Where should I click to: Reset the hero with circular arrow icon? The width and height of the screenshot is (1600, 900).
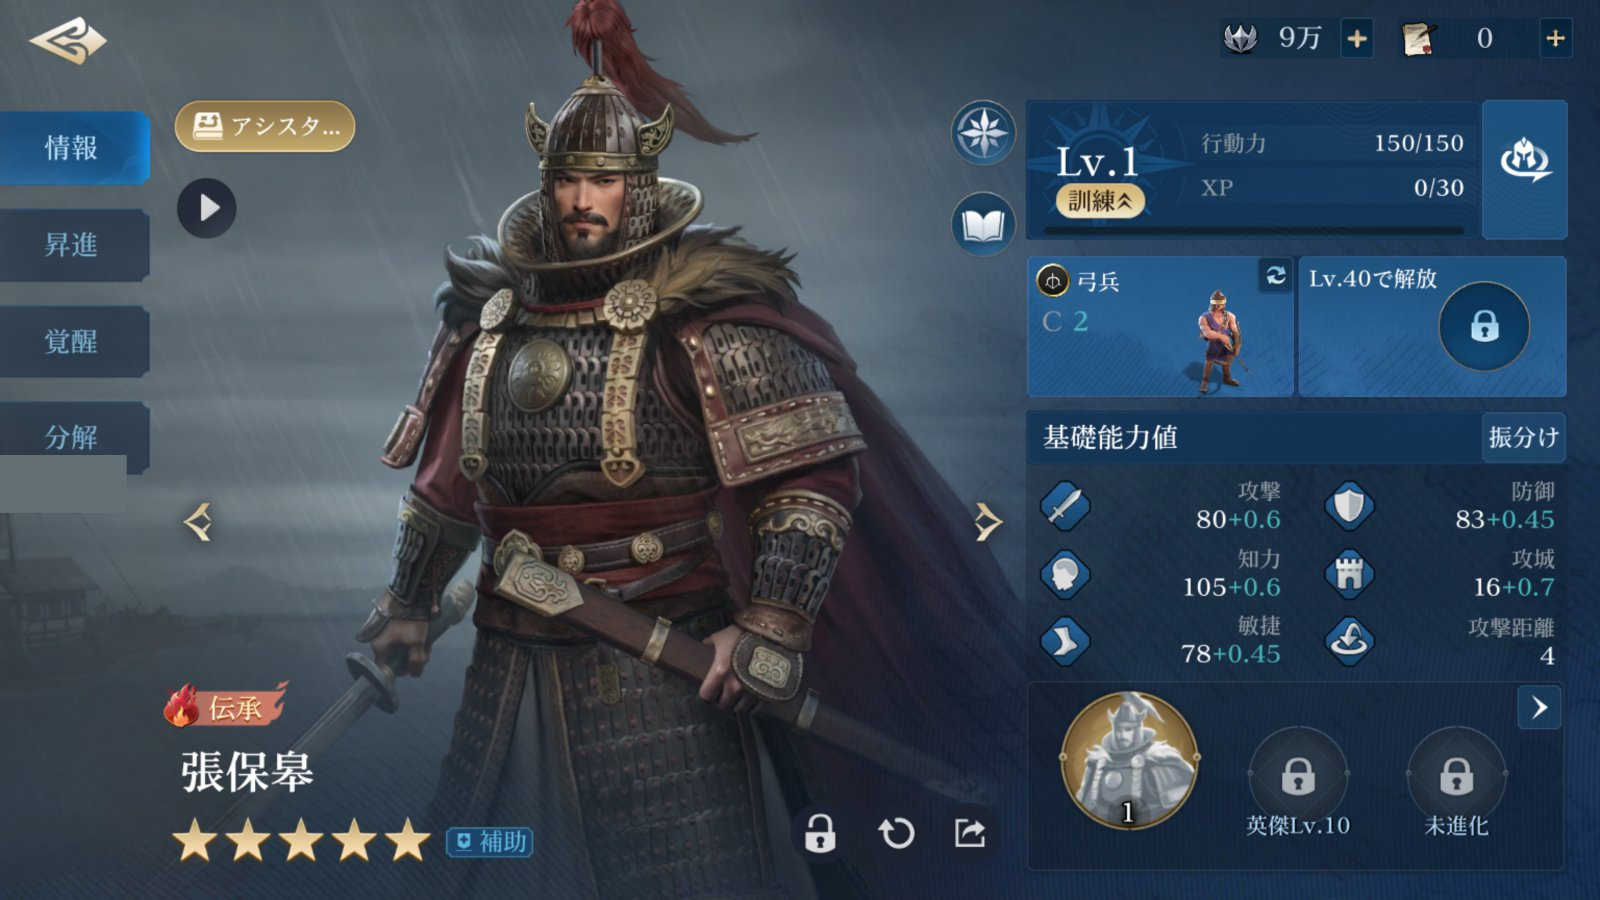click(x=896, y=832)
